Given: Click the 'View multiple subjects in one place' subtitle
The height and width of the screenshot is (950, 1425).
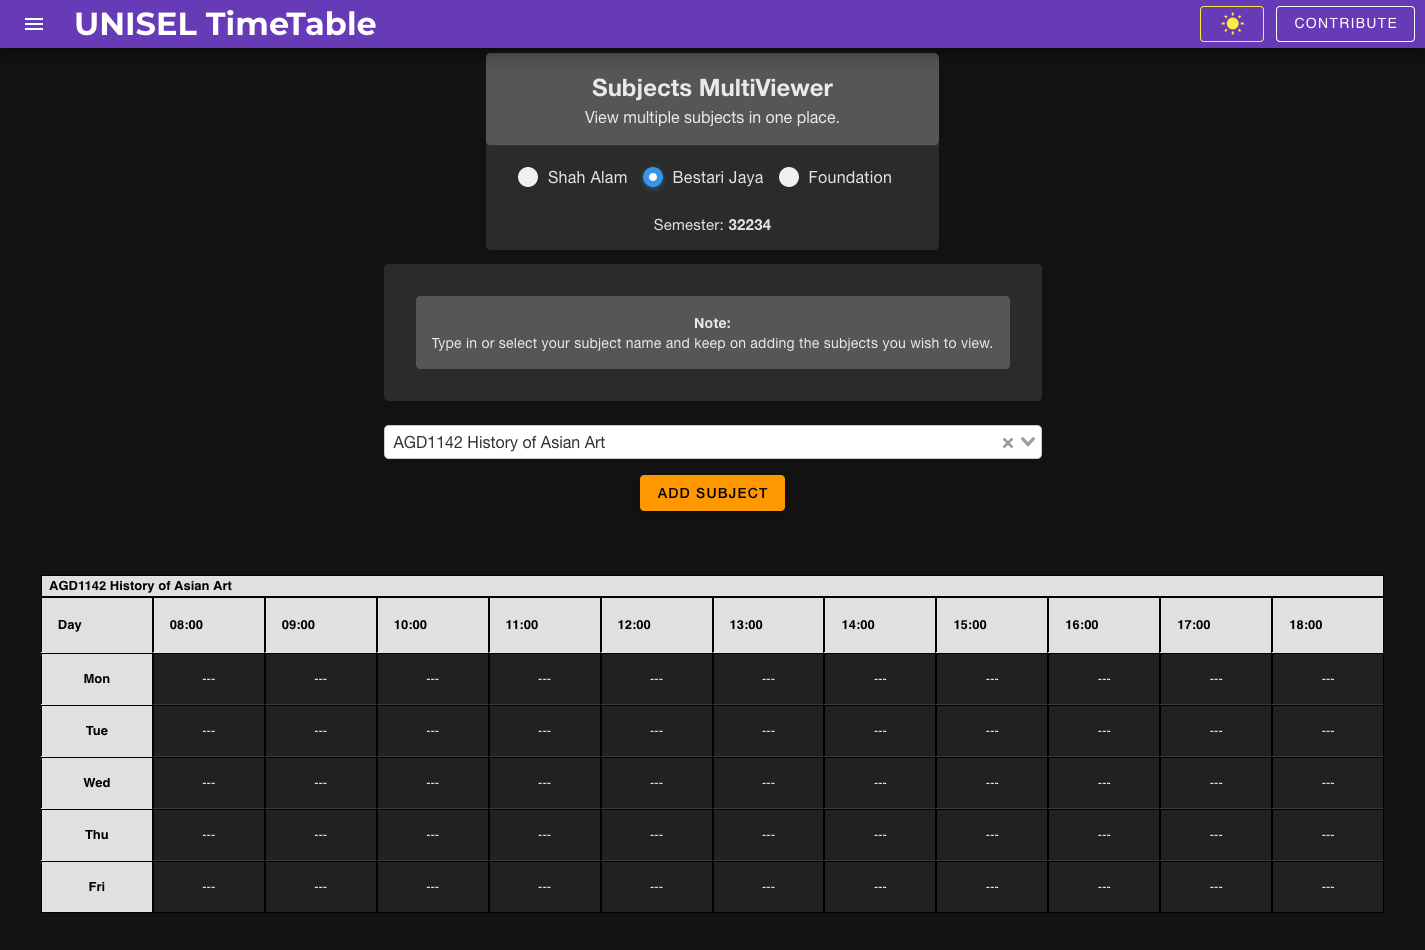Looking at the screenshot, I should [712, 118].
